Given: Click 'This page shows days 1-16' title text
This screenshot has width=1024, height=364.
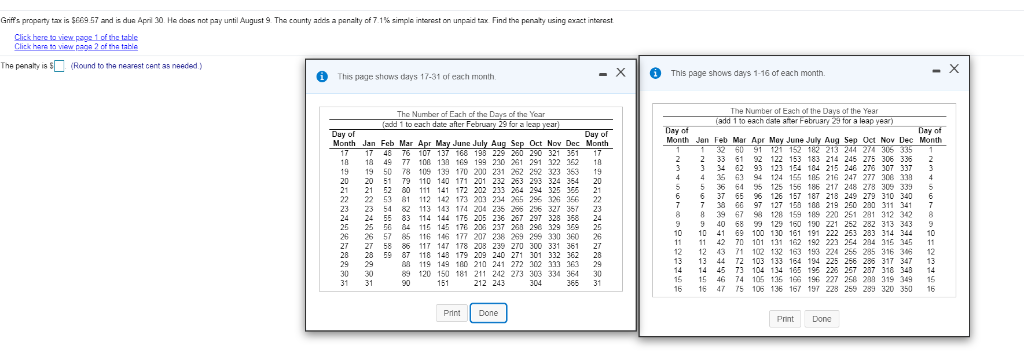Looking at the screenshot, I should coord(748,73).
